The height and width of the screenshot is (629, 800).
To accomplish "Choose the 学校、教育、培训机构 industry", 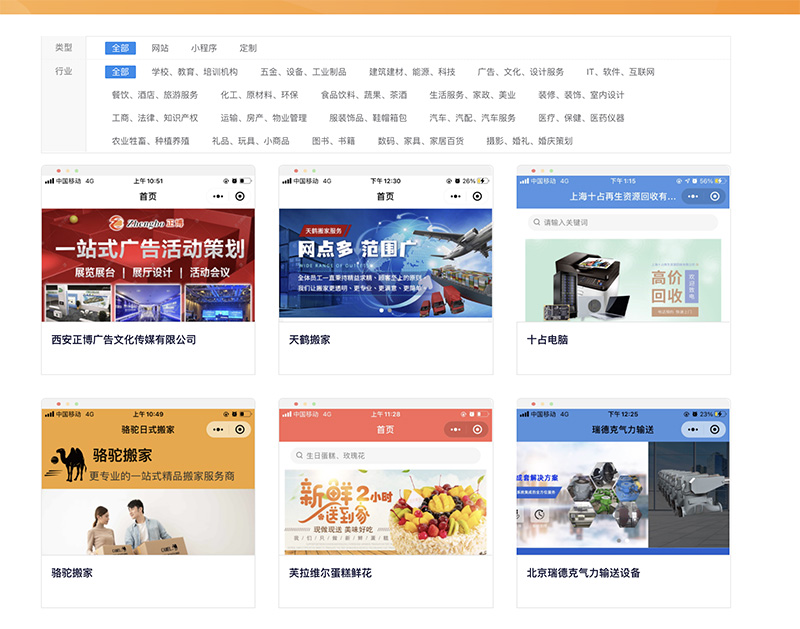I will (194, 72).
